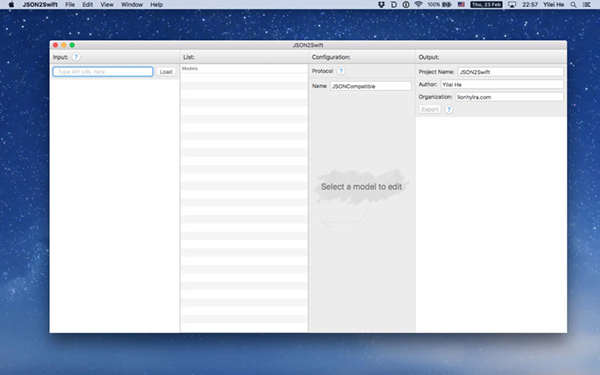Click the 22:57 clock in the menu bar
Viewport: 600px width, 375px height.
pyautogui.click(x=530, y=5)
